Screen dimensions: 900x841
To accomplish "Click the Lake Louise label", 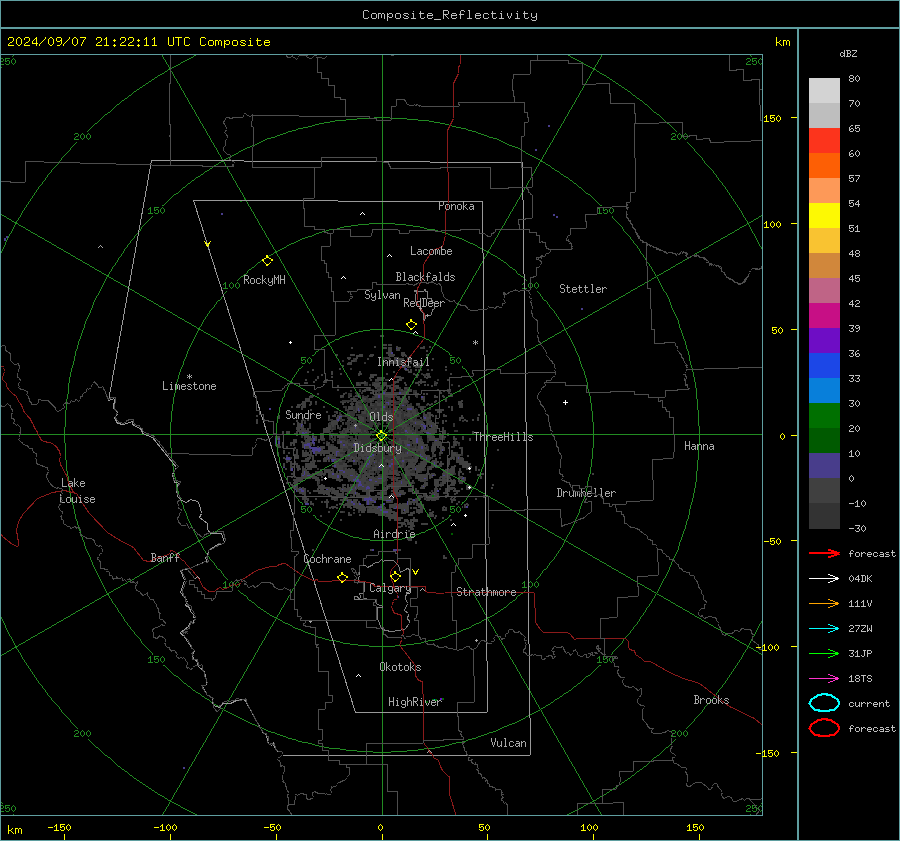I will coord(77,491).
